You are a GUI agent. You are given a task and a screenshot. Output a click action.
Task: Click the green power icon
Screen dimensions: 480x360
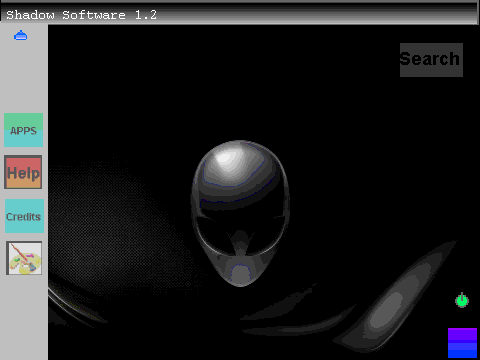tap(462, 300)
